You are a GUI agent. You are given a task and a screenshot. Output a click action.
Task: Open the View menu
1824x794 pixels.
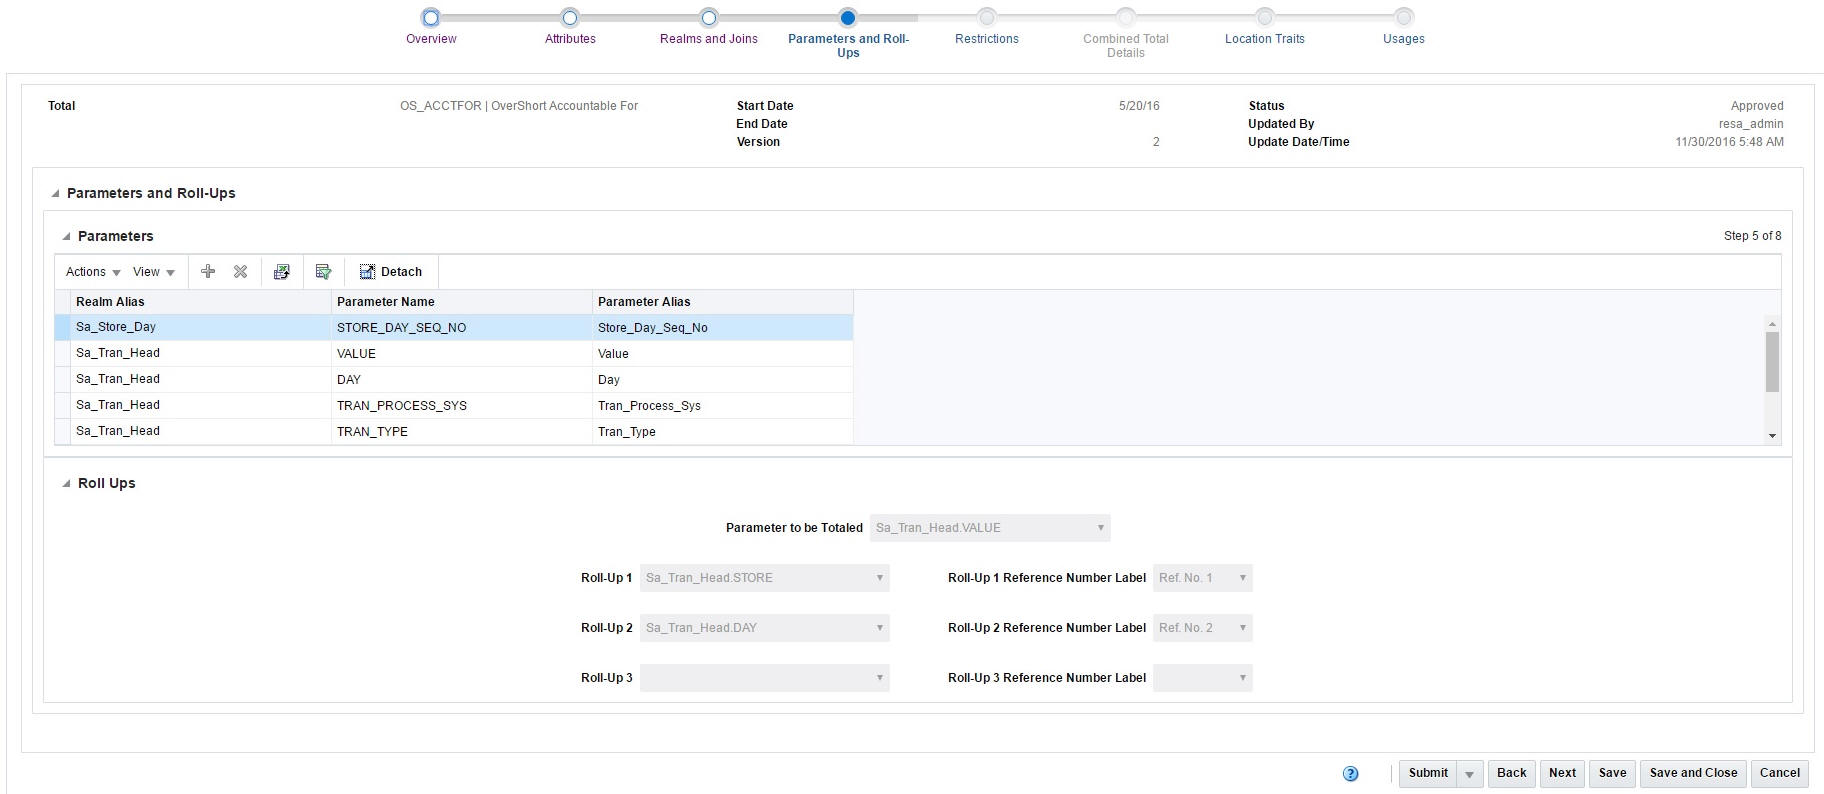[x=154, y=272]
